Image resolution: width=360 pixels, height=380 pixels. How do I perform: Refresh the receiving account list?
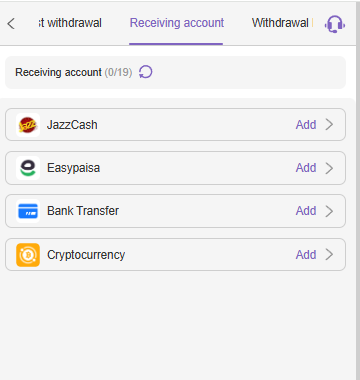click(146, 72)
